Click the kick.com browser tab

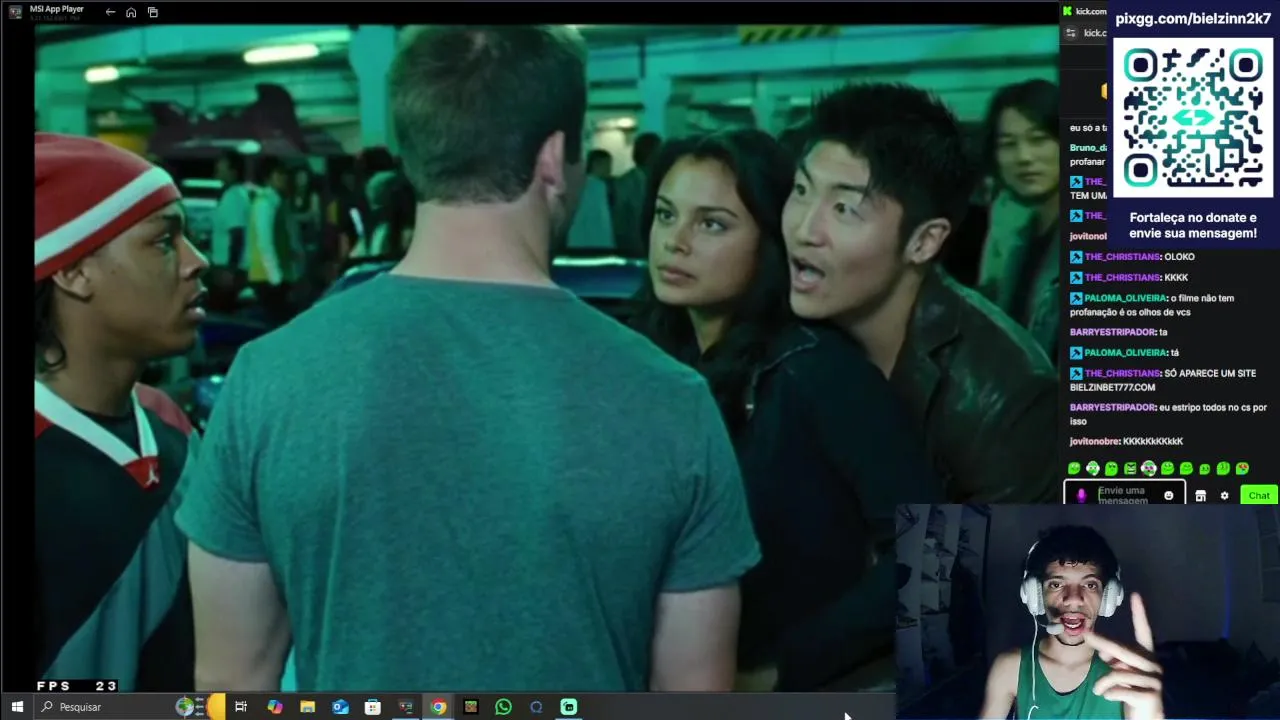pos(1085,11)
